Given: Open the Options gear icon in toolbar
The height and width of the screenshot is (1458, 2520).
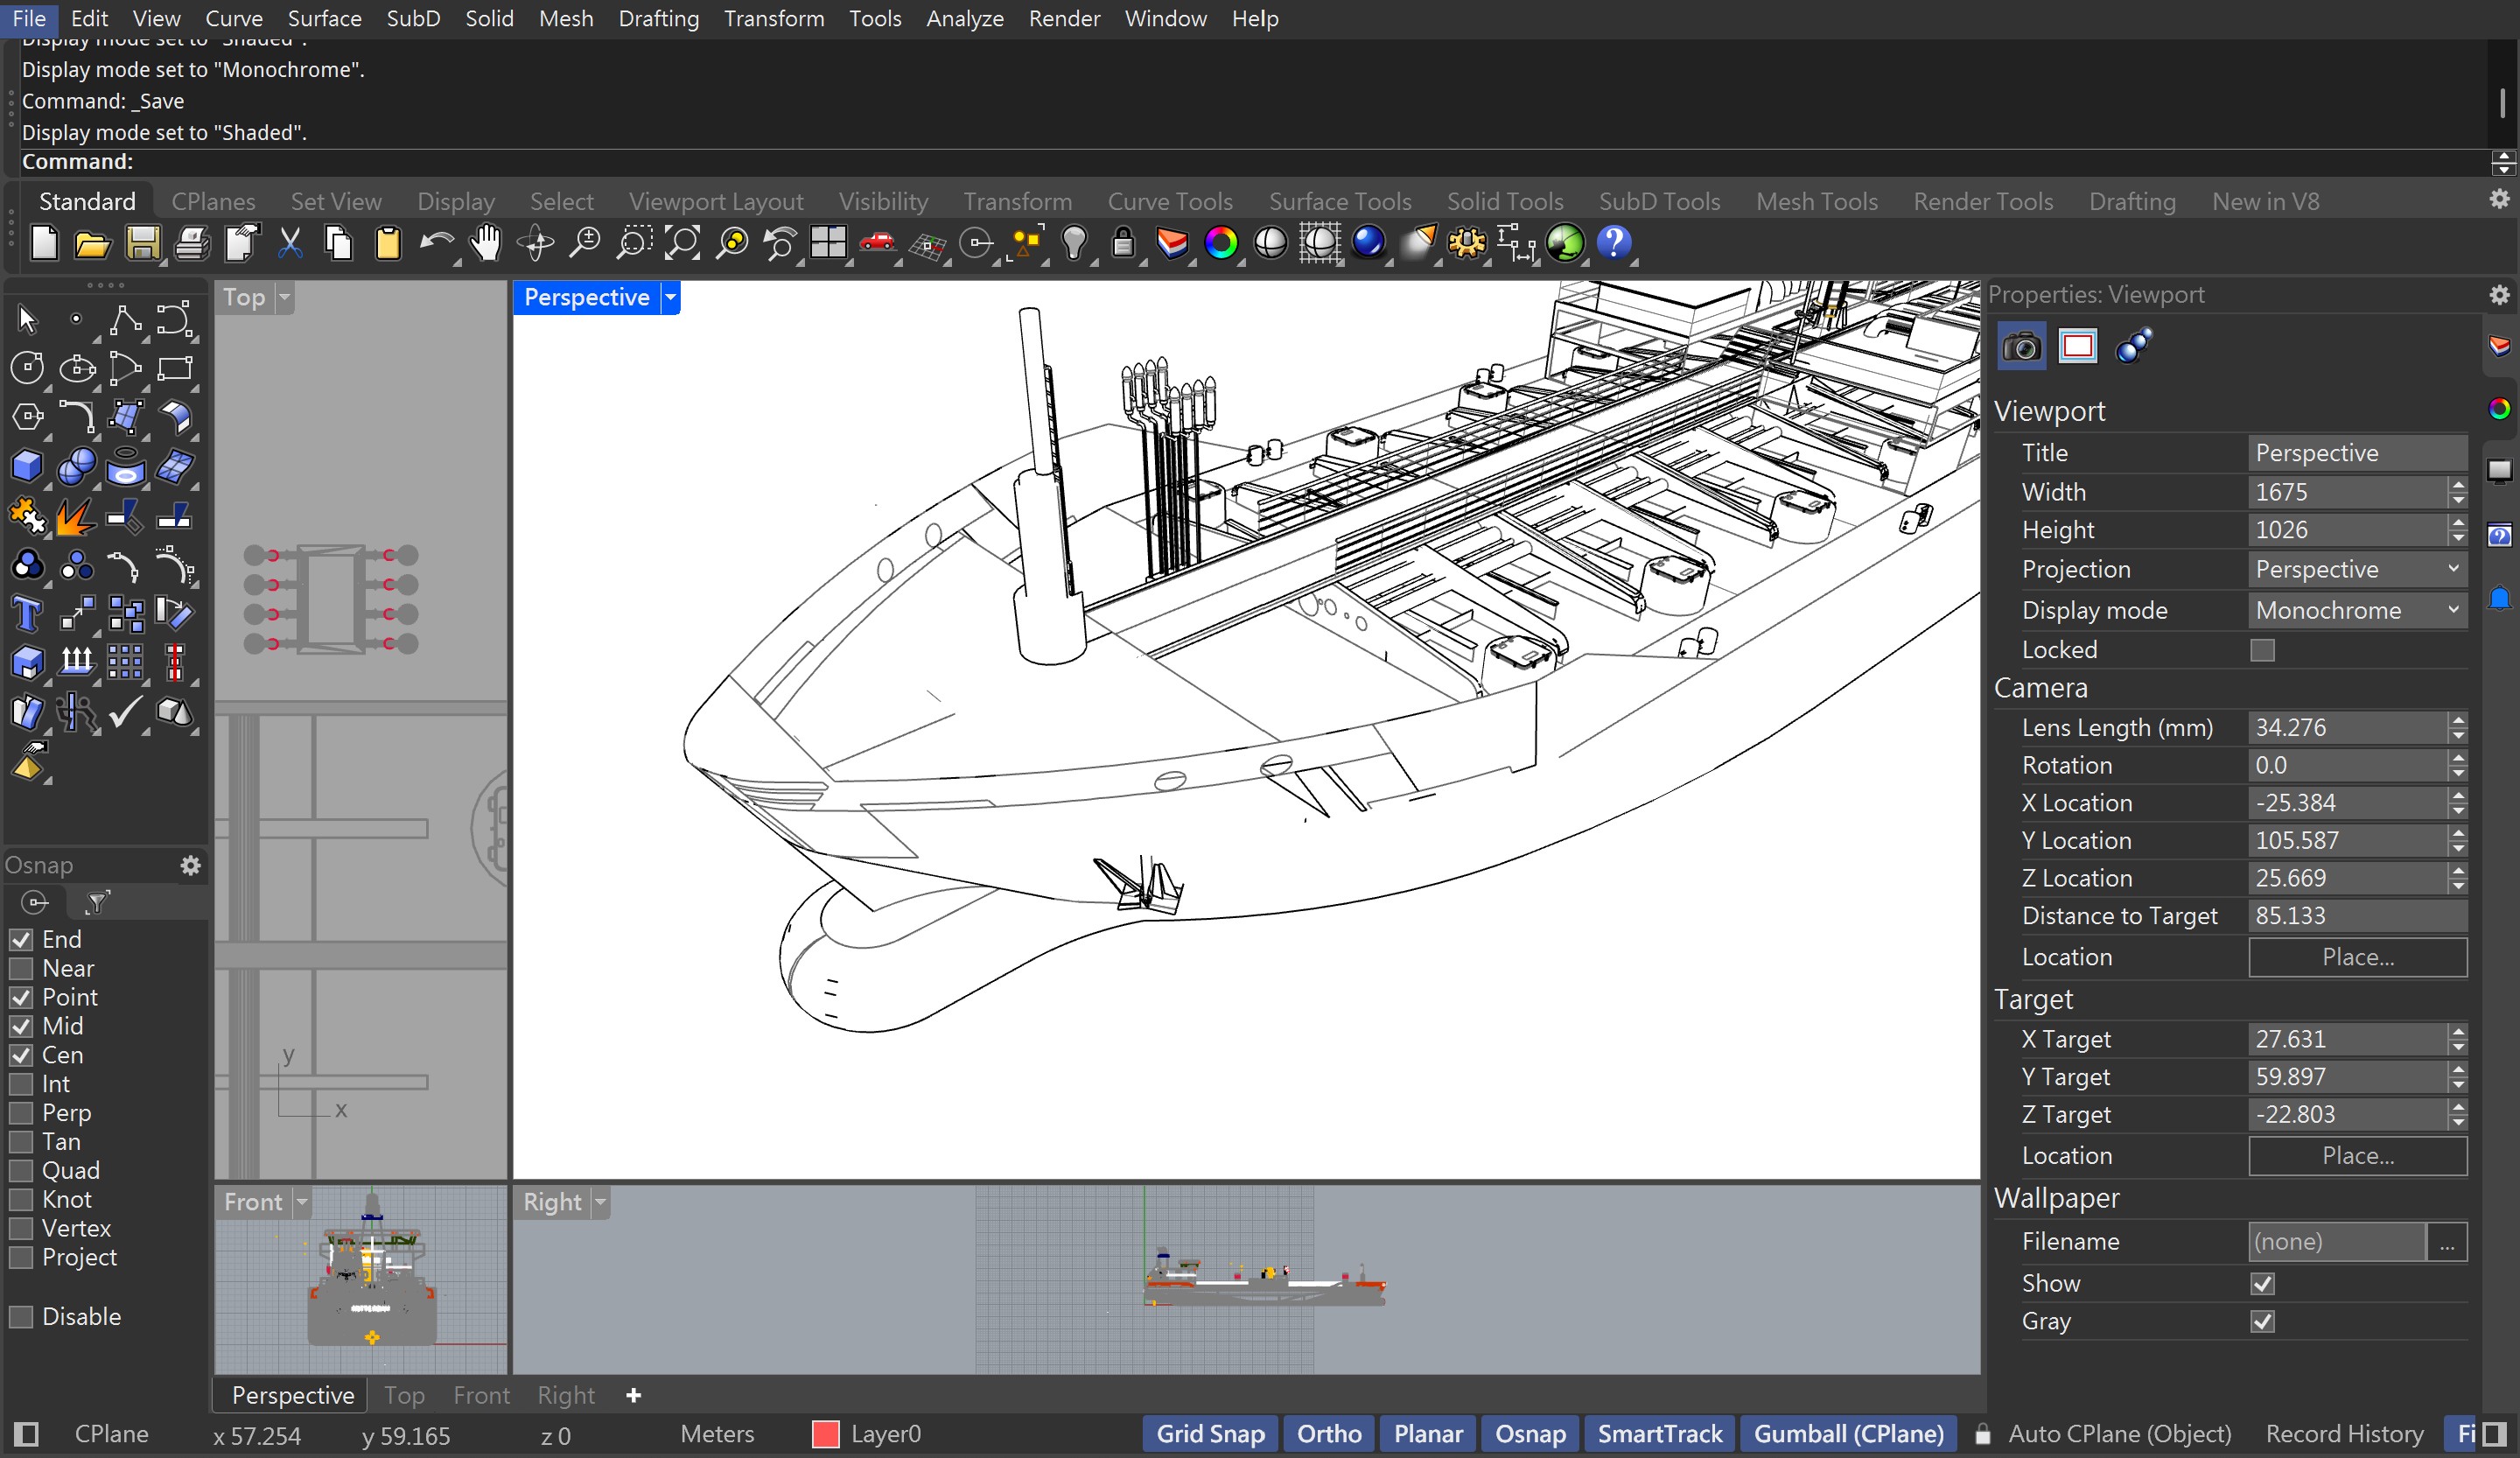Looking at the screenshot, I should (x=1466, y=243).
